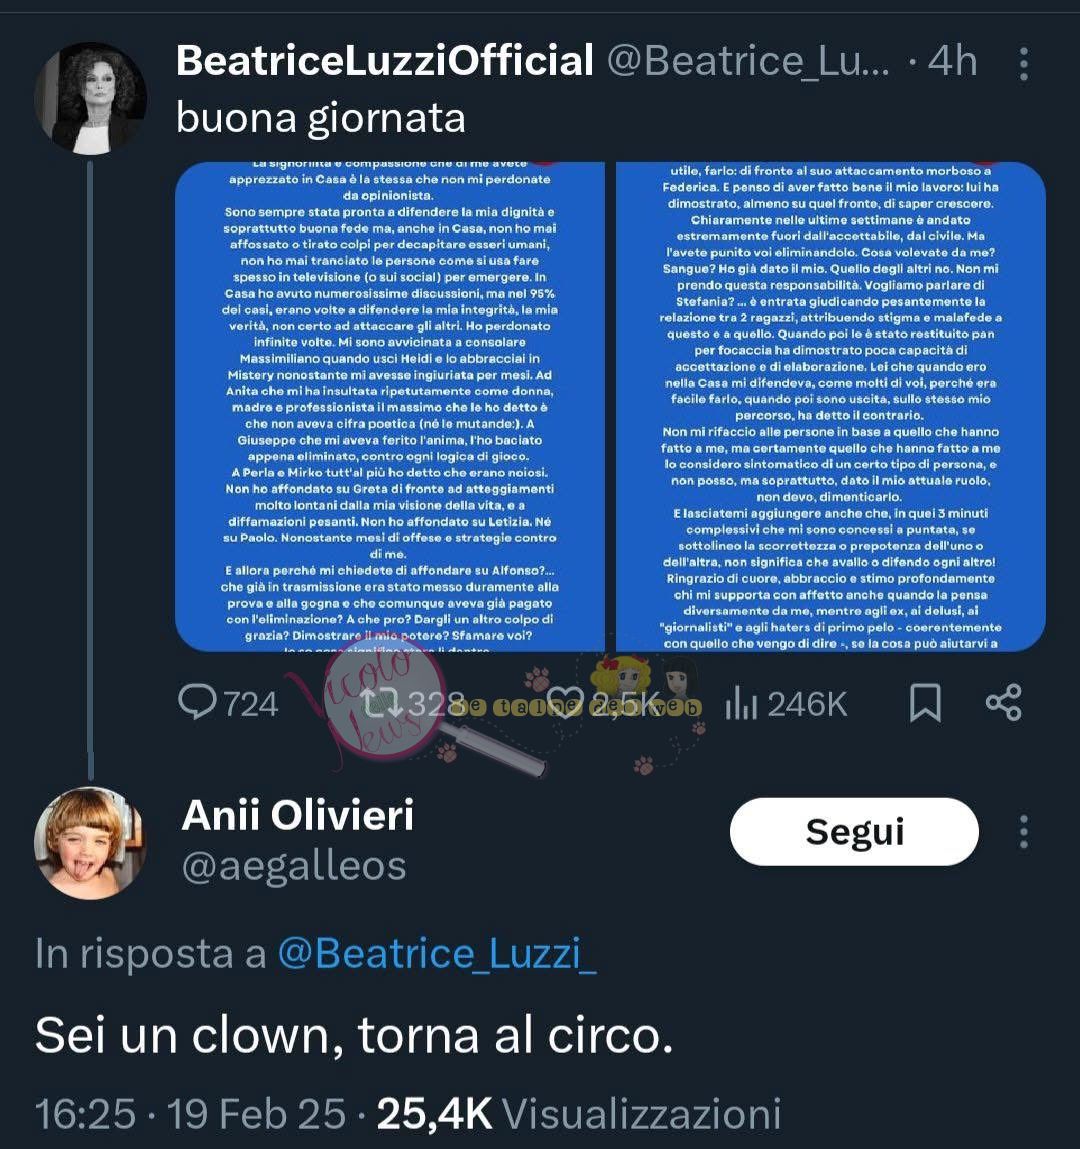Like the post with the heart icon

[565, 703]
